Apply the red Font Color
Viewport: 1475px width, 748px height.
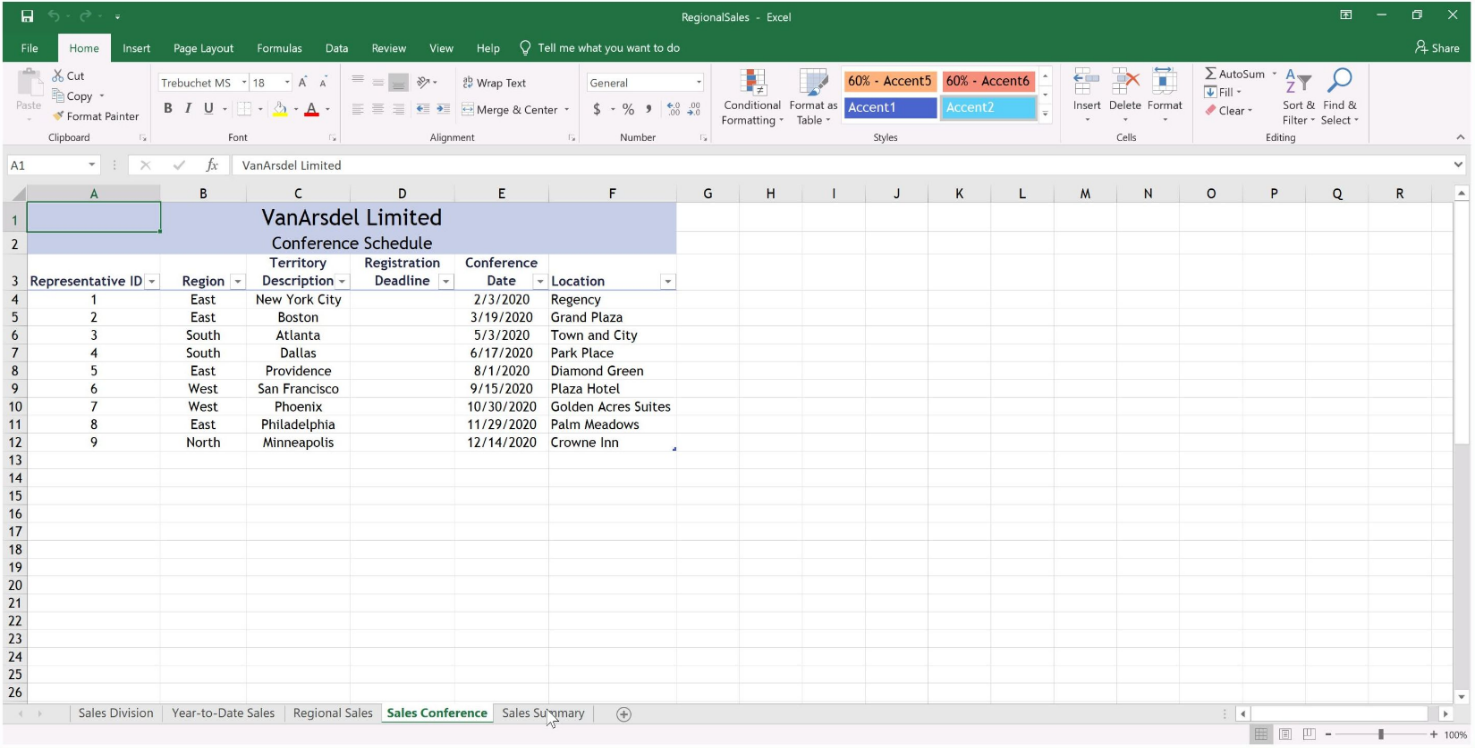coord(312,109)
